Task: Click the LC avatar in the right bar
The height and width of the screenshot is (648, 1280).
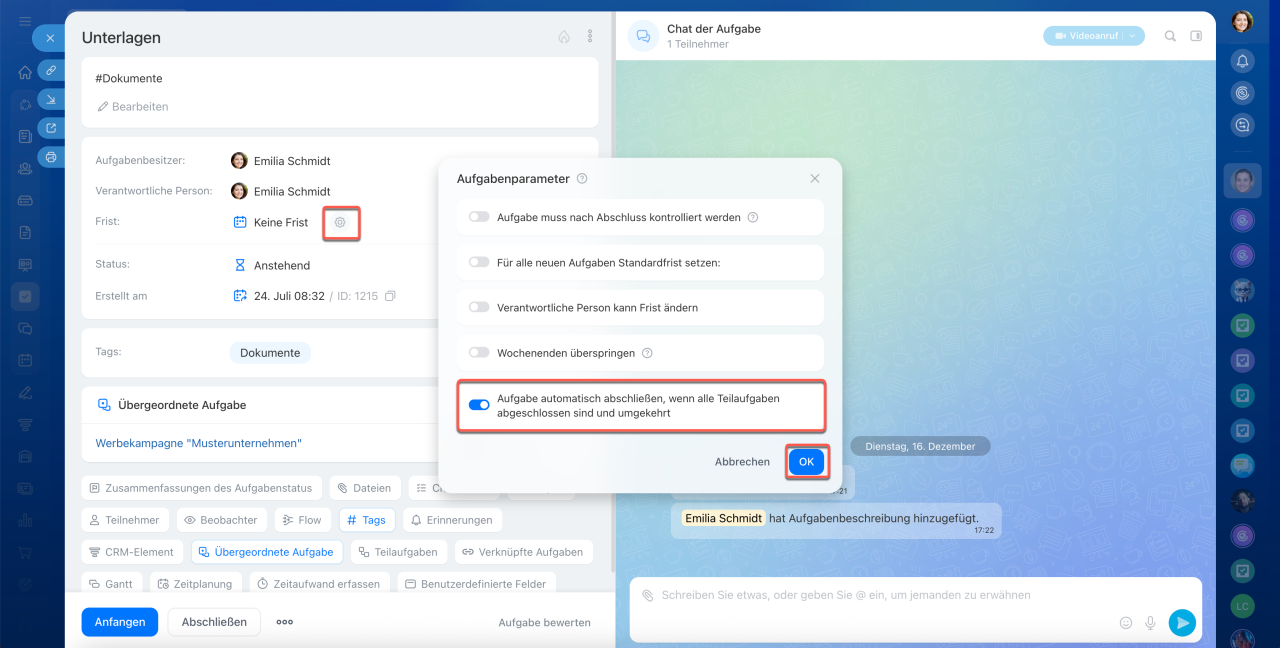Action: pyautogui.click(x=1242, y=606)
